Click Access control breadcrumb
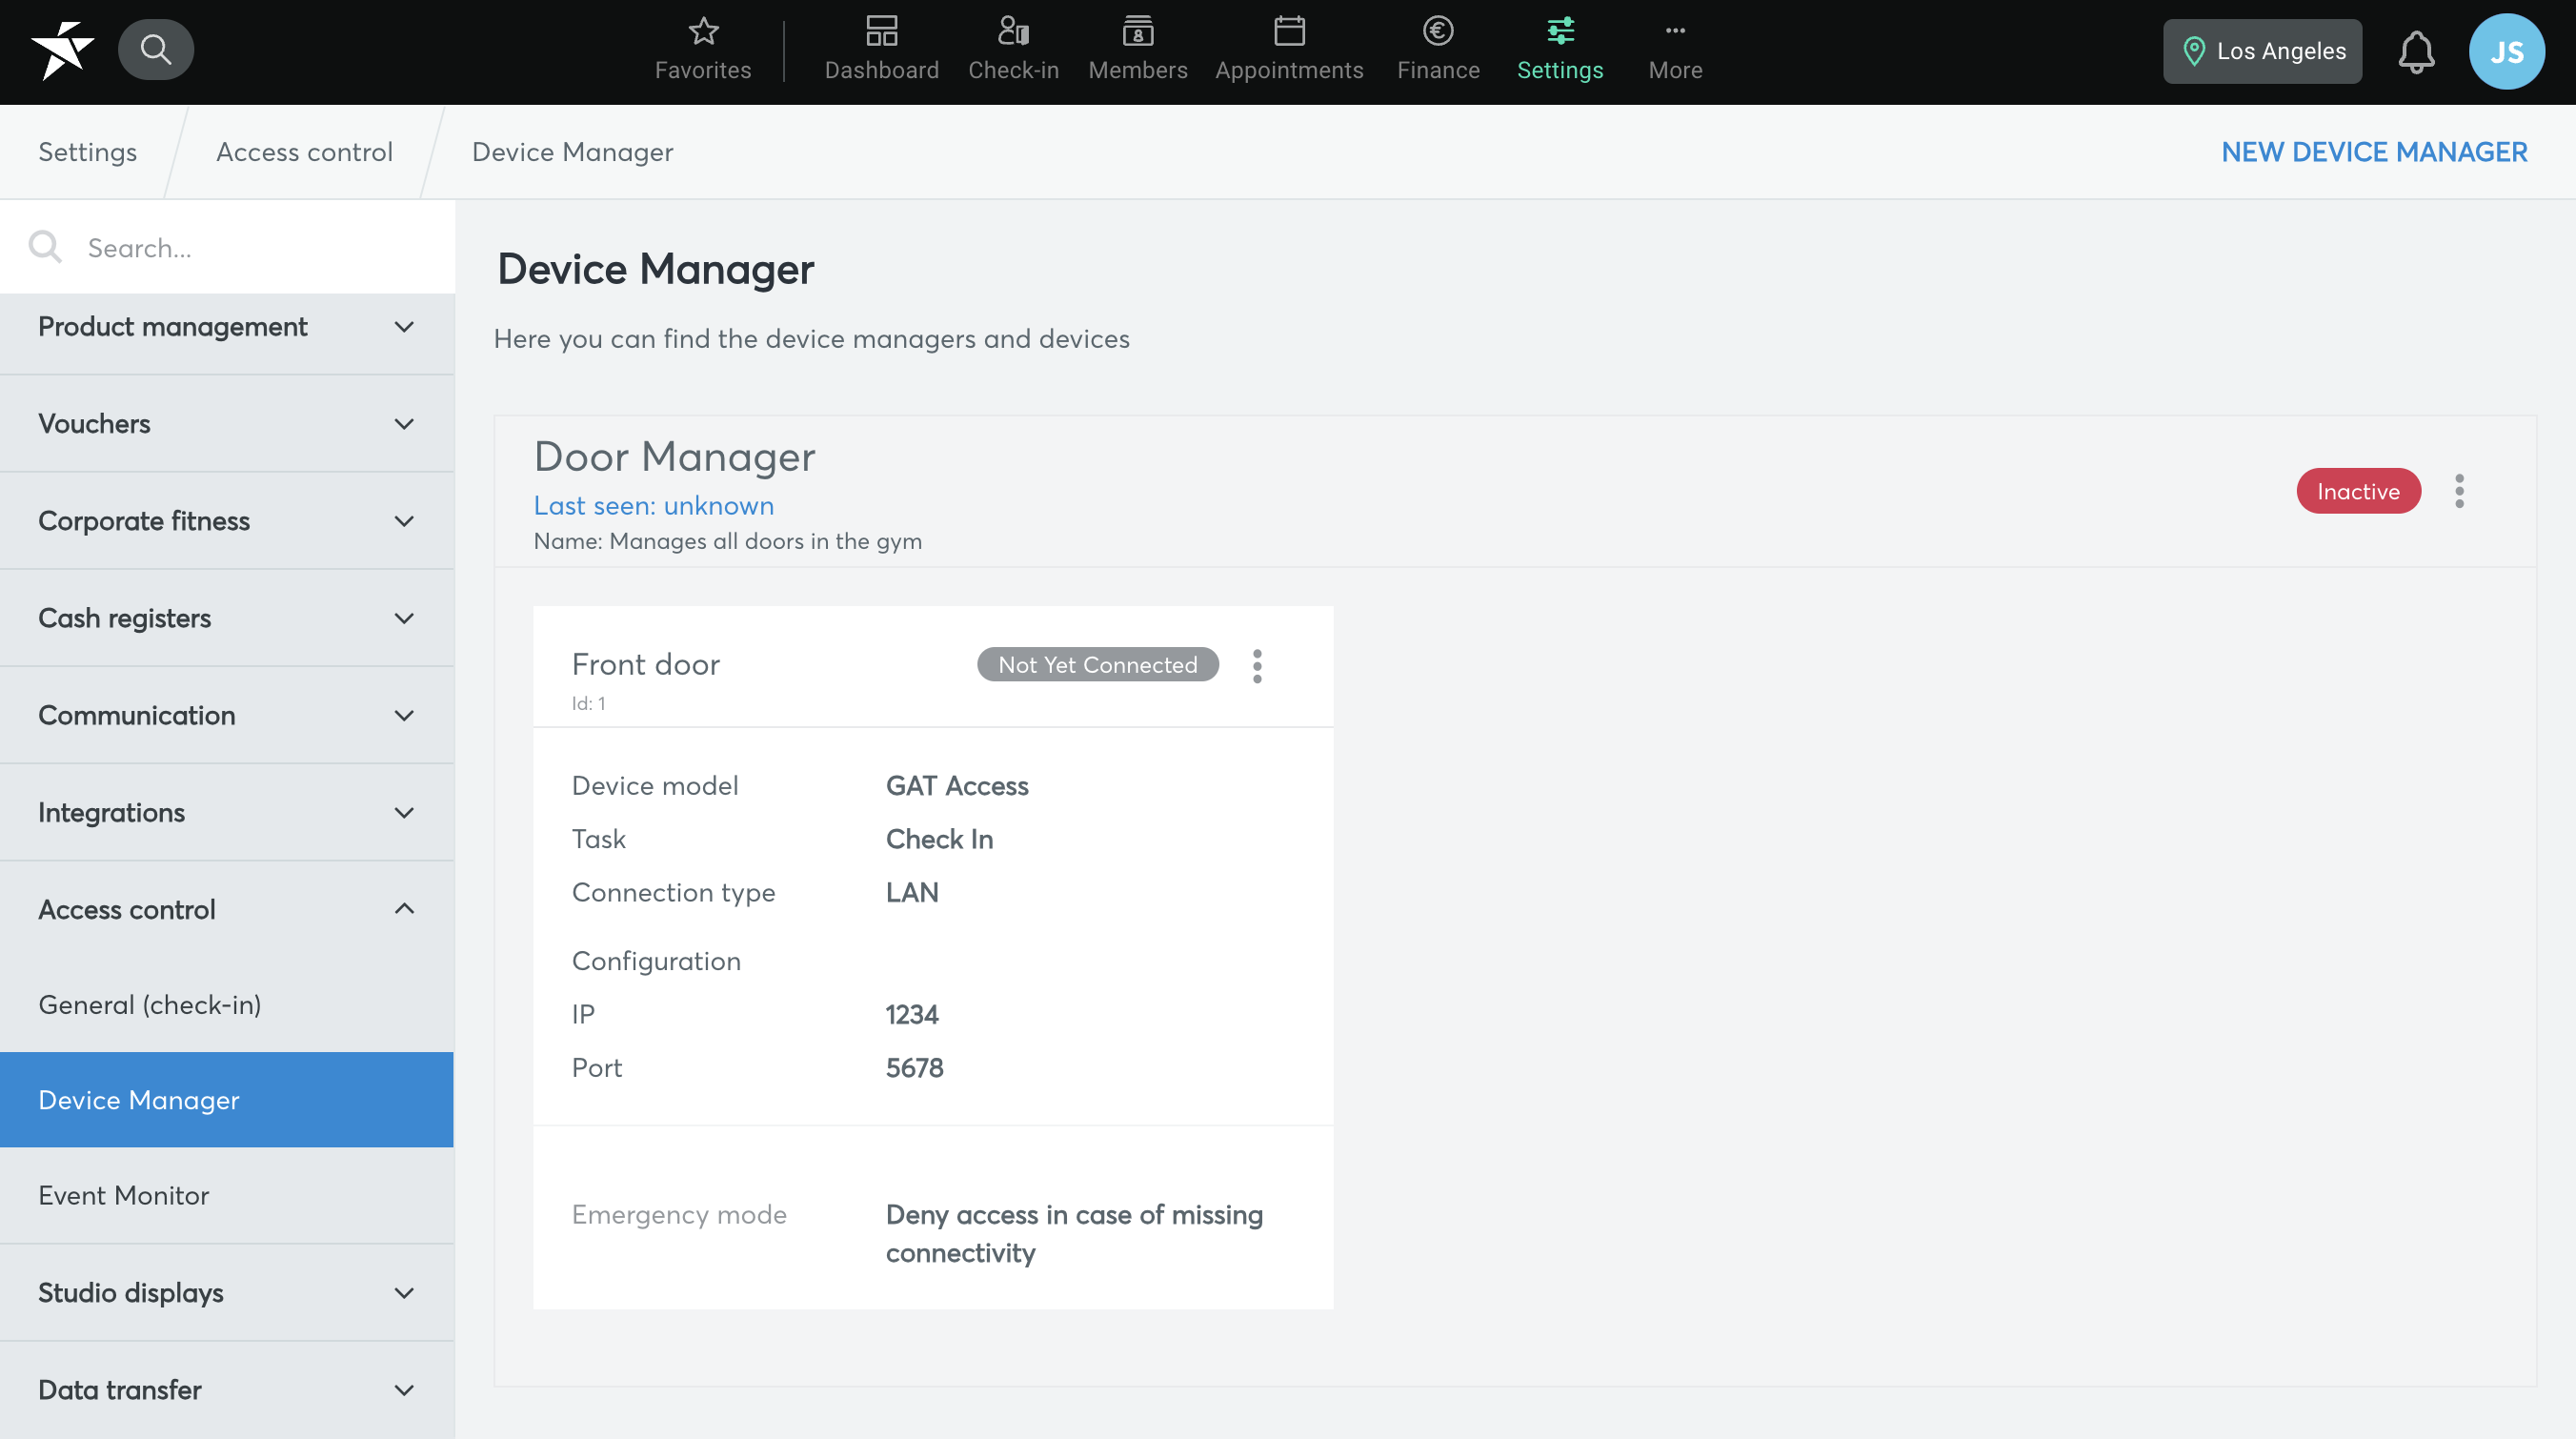 pyautogui.click(x=304, y=152)
